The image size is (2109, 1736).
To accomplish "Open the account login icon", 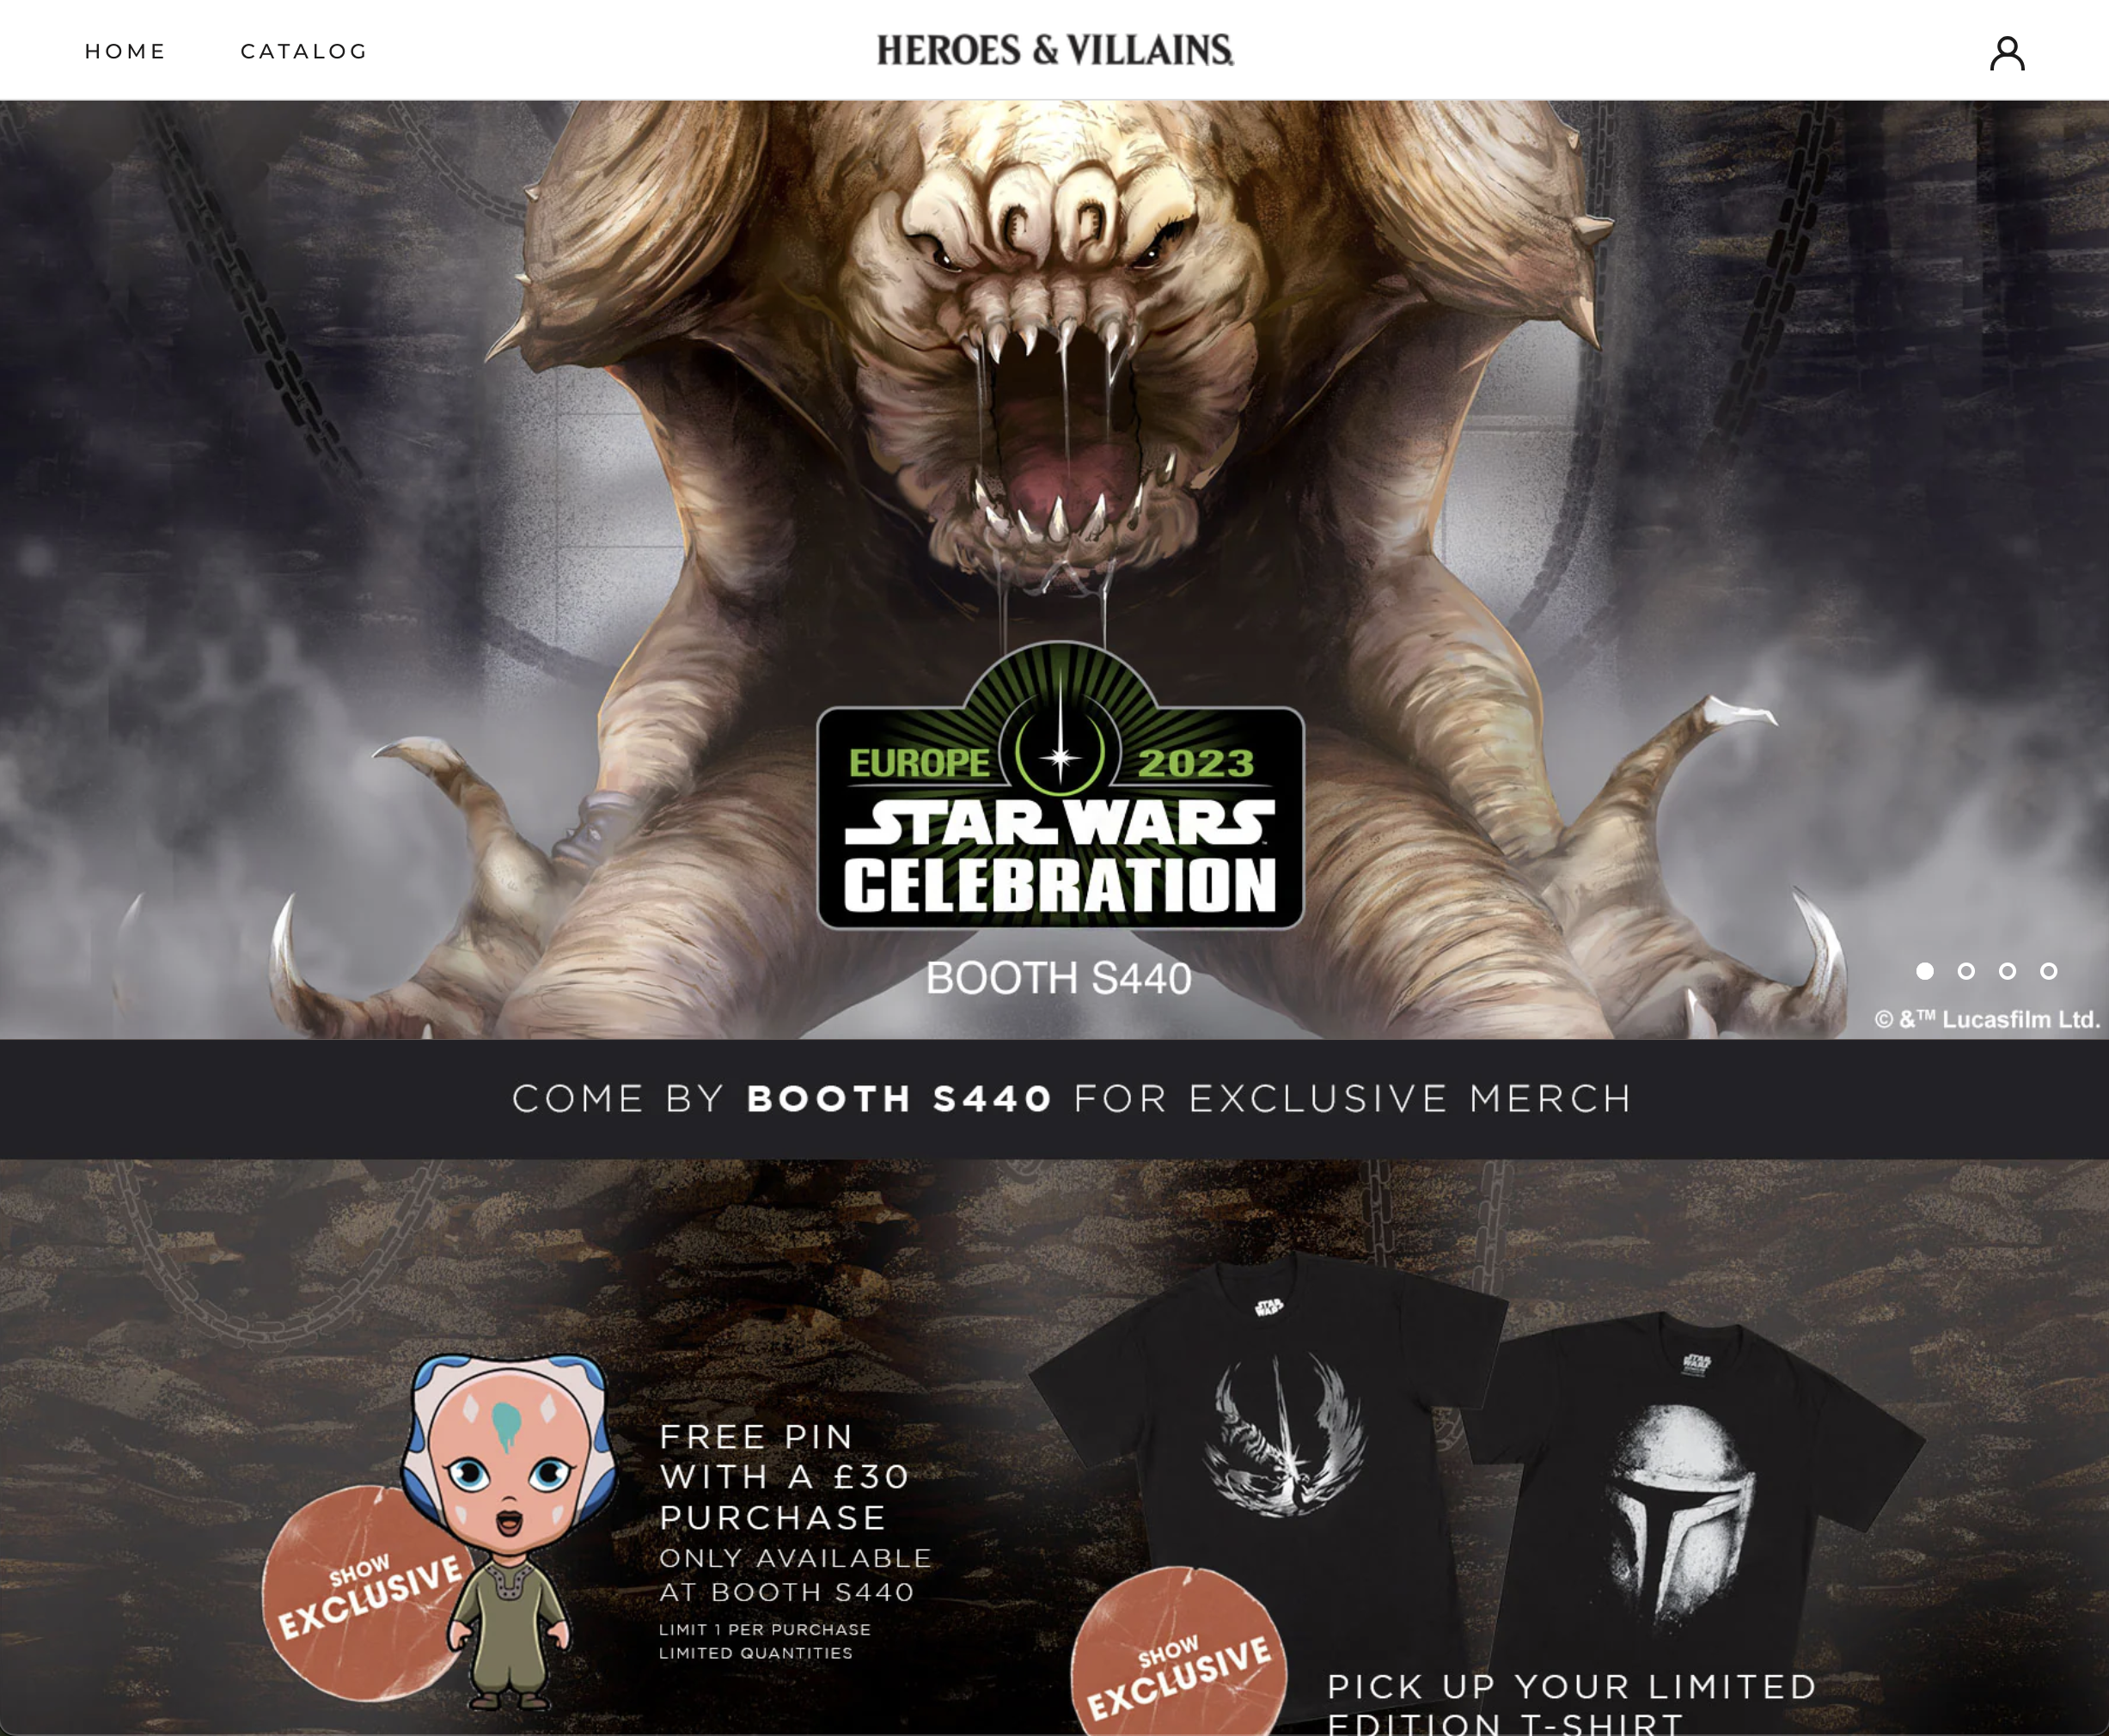I will pos(2006,53).
